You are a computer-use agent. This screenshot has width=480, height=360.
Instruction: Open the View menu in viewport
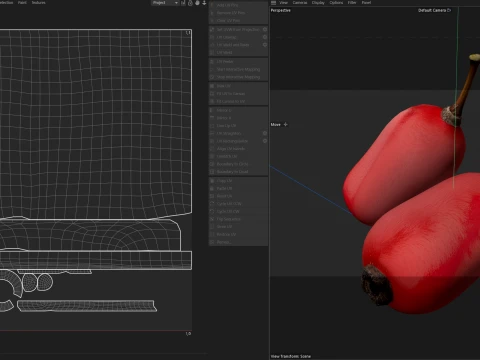click(283, 3)
